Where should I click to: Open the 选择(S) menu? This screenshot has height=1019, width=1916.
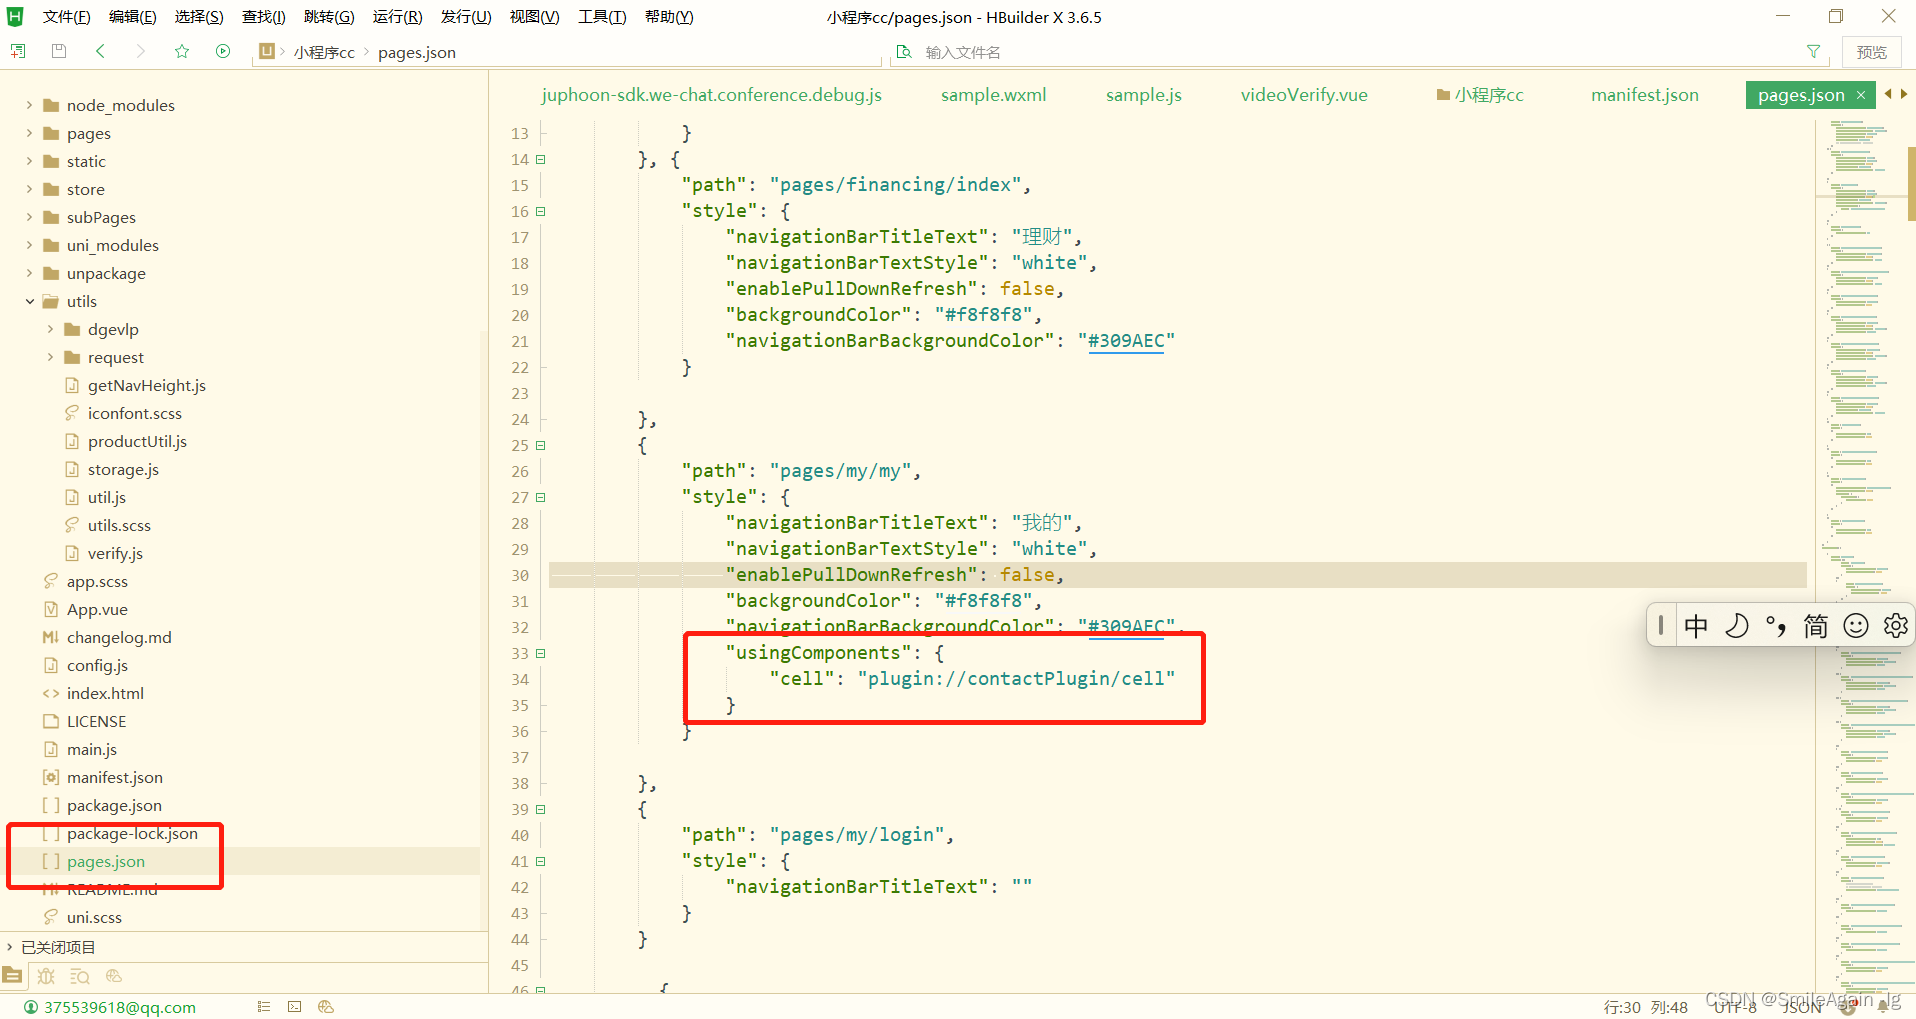(x=198, y=17)
